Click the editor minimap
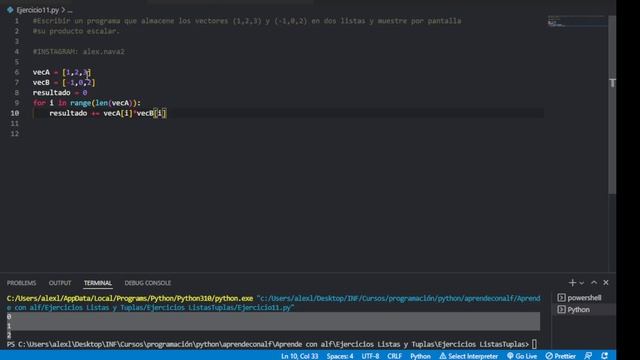 (x=577, y=22)
